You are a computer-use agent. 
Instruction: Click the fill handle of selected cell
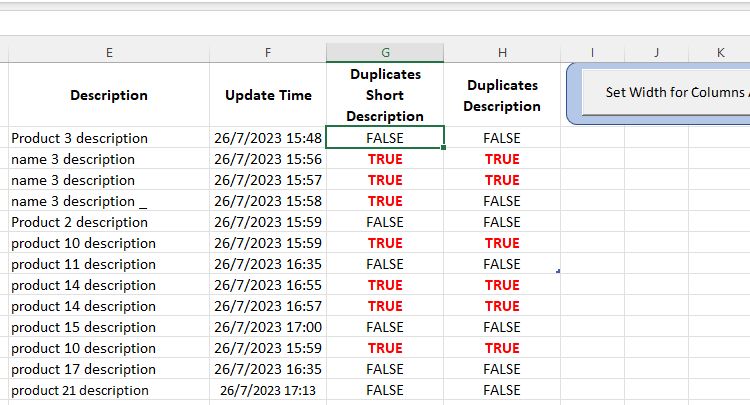point(443,148)
